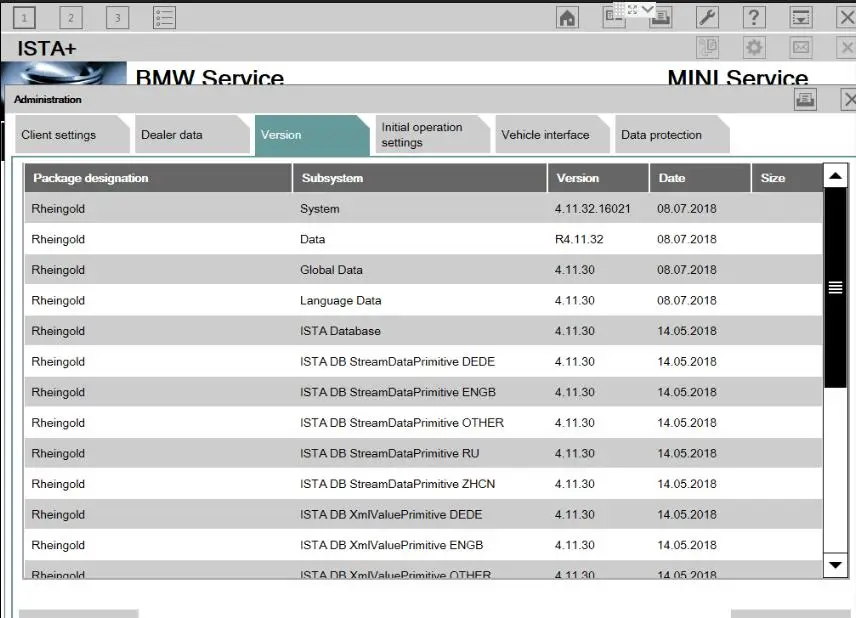
Task: Select the Global Data row
Action: coord(423,270)
